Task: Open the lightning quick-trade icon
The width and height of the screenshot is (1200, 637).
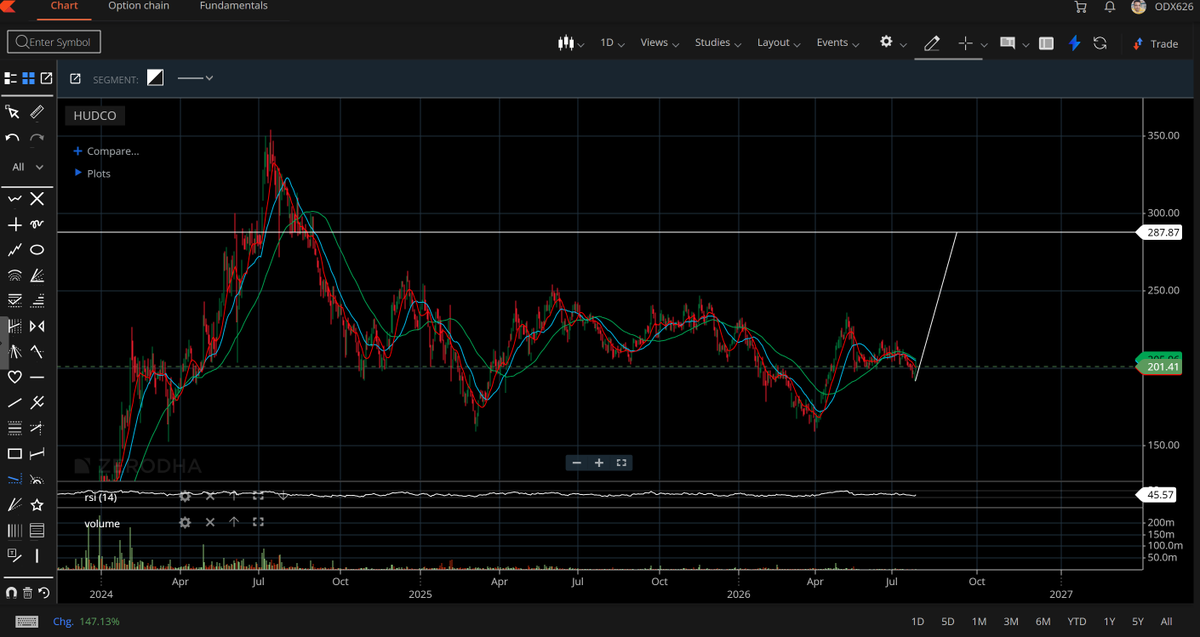Action: [x=1075, y=43]
